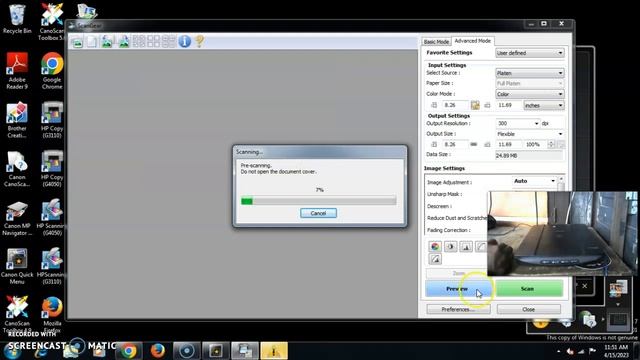
Task: Open the Output Resolution 300 dropdown
Action: pos(518,123)
